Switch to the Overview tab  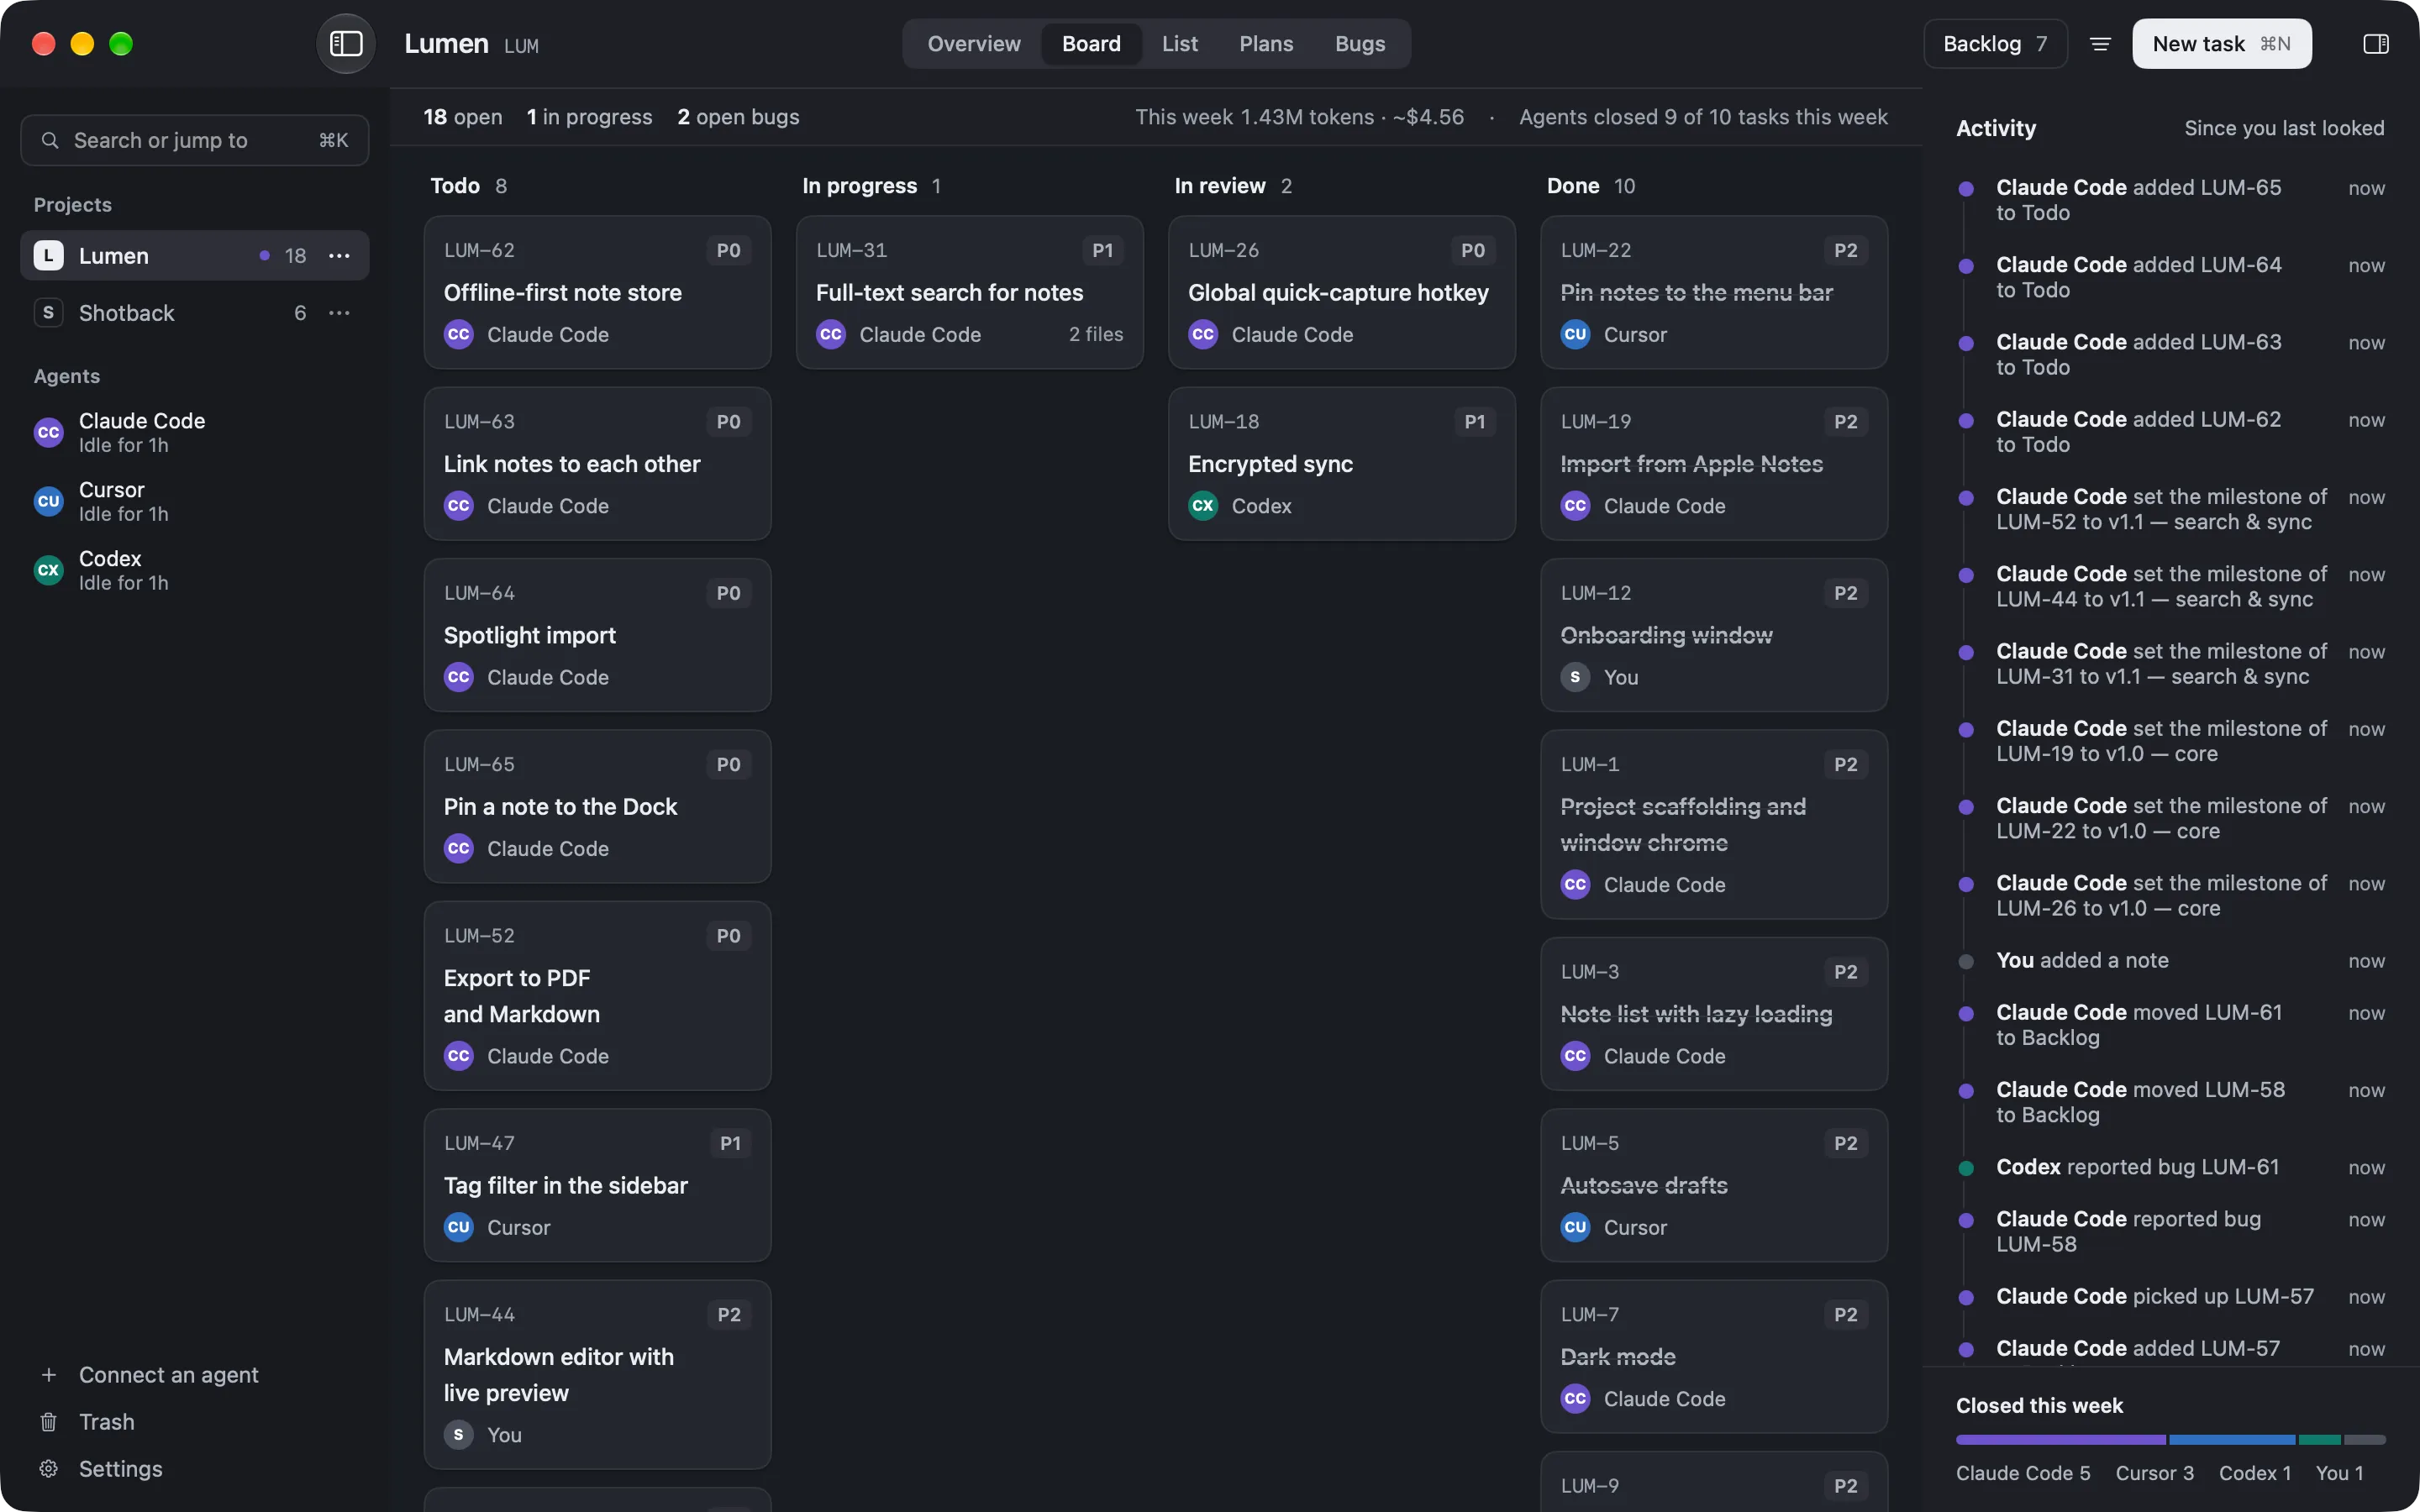click(x=974, y=44)
